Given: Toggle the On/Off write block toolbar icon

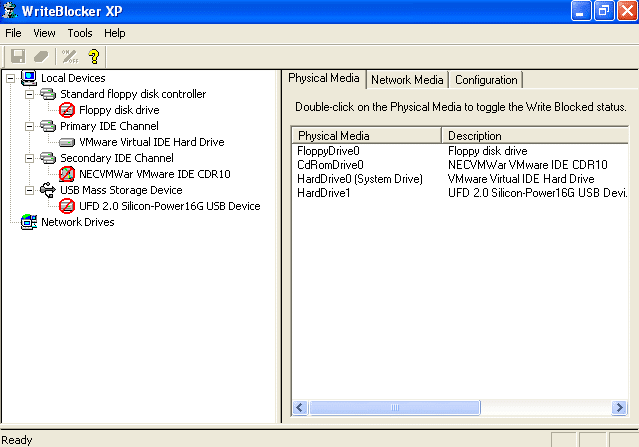Looking at the screenshot, I should [70, 56].
